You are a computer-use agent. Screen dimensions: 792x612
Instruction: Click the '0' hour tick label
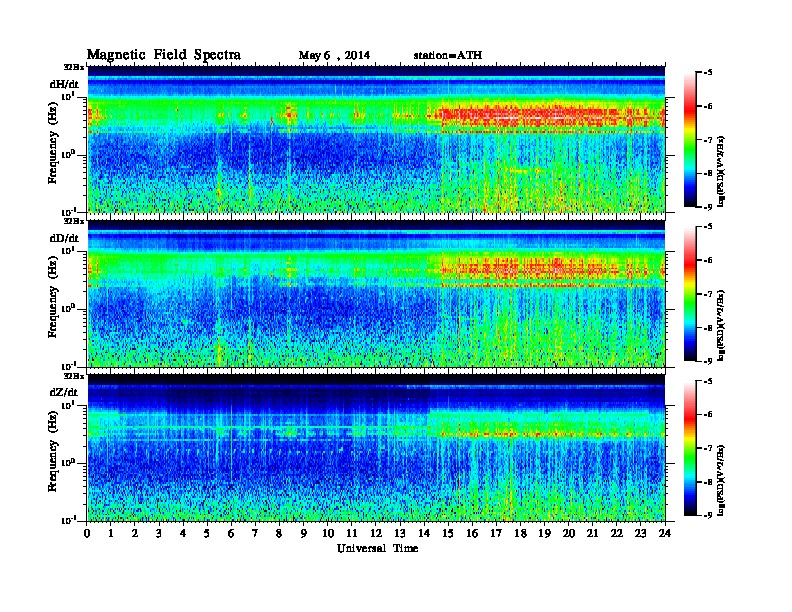tap(87, 533)
